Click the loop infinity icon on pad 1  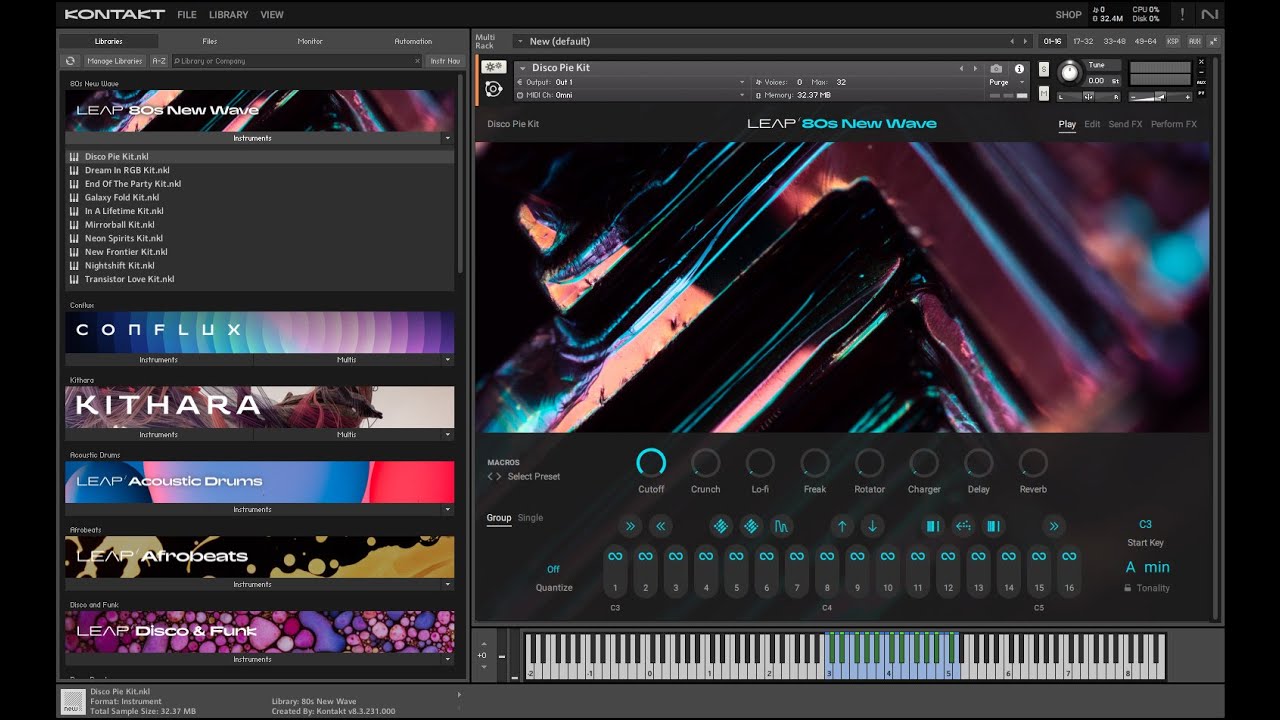[x=615, y=556]
